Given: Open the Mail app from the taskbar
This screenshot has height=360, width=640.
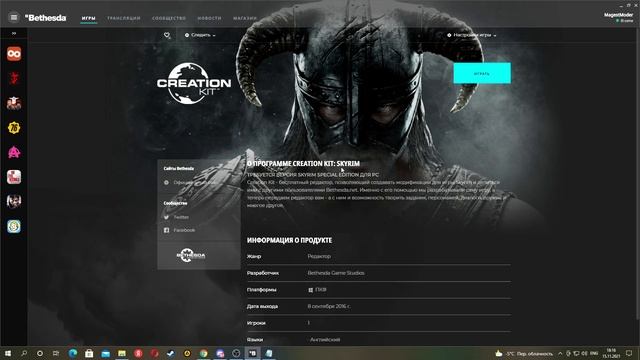Looking at the screenshot, I should click(x=105, y=353).
